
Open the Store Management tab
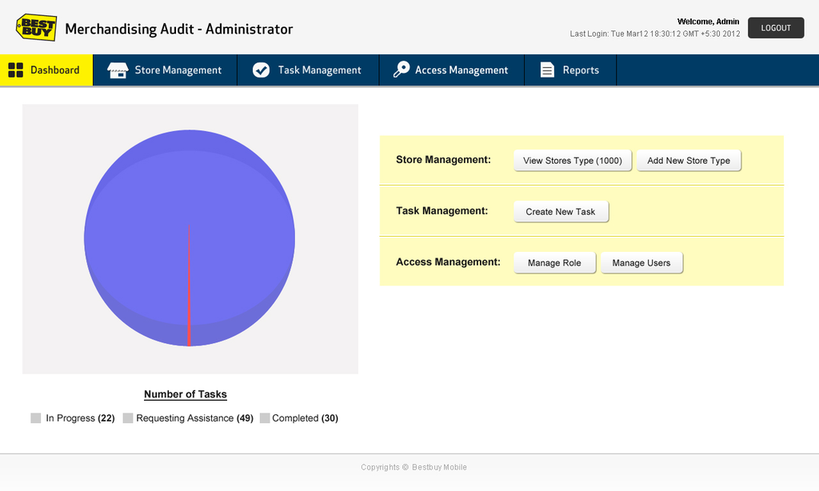(x=178, y=70)
